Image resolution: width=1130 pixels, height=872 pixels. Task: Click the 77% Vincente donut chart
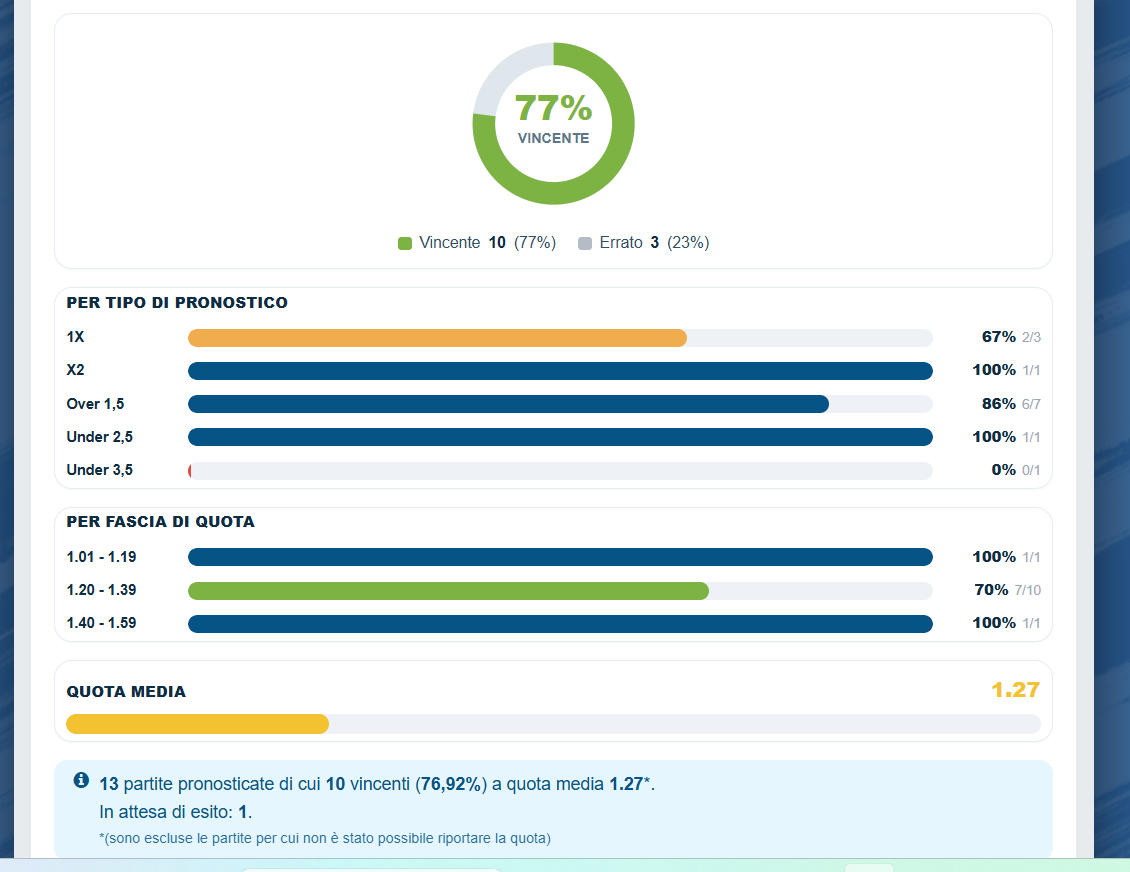pos(553,123)
